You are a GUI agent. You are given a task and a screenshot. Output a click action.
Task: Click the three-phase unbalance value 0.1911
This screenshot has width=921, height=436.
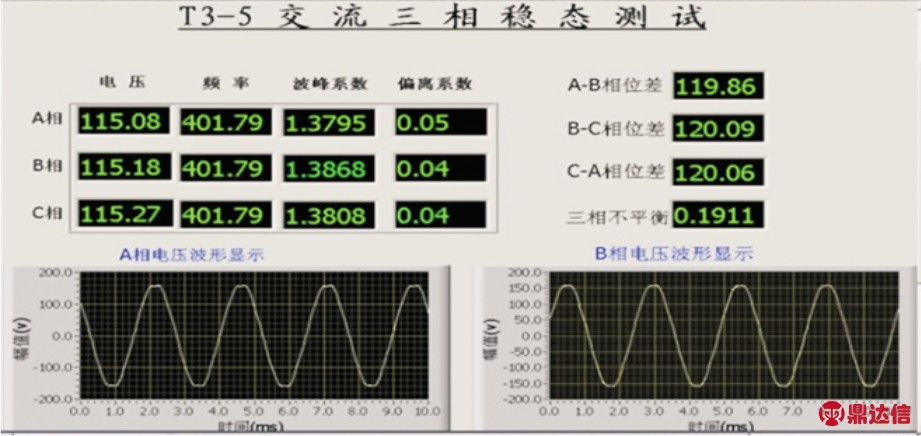click(x=718, y=215)
